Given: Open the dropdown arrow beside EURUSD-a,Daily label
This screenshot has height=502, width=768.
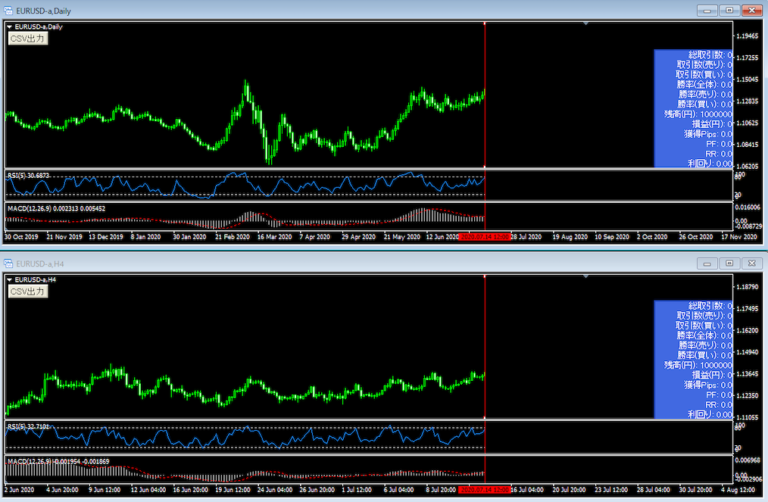Looking at the screenshot, I should (x=9, y=26).
